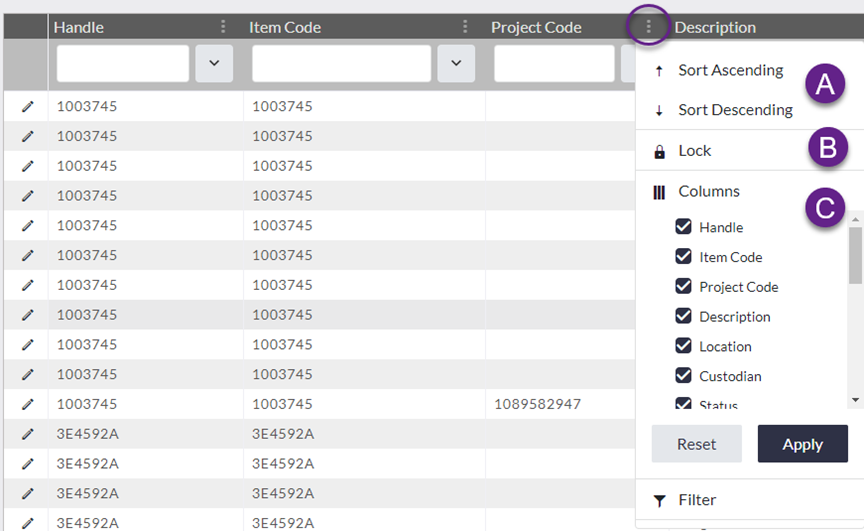Focus the Handle filter text box
This screenshot has width=864, height=531.
pyautogui.click(x=123, y=63)
